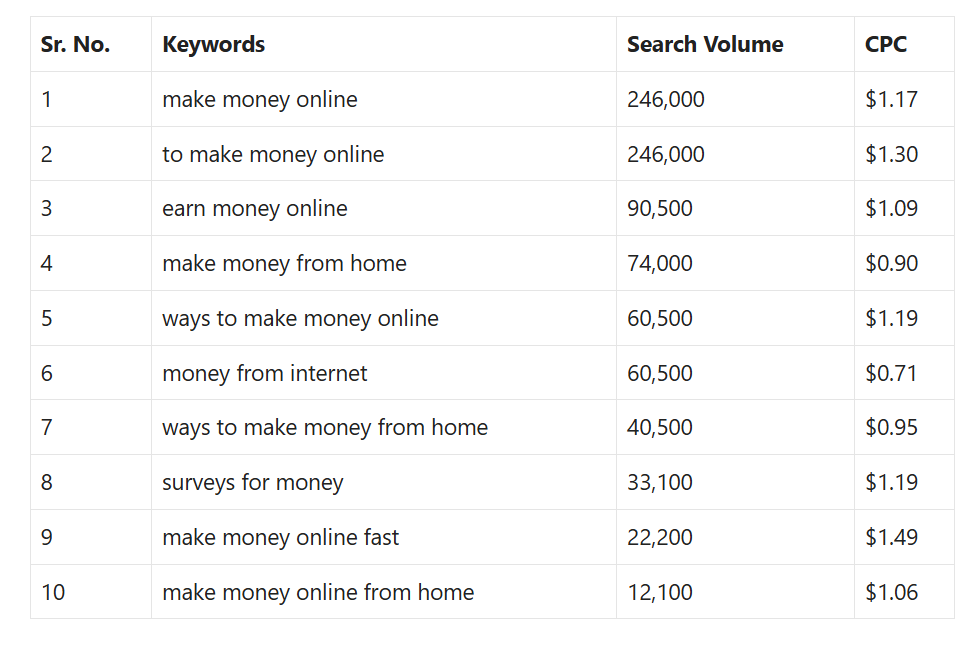Click the 12,100 search volume value
Viewport: 979px width, 645px height.
point(659,592)
